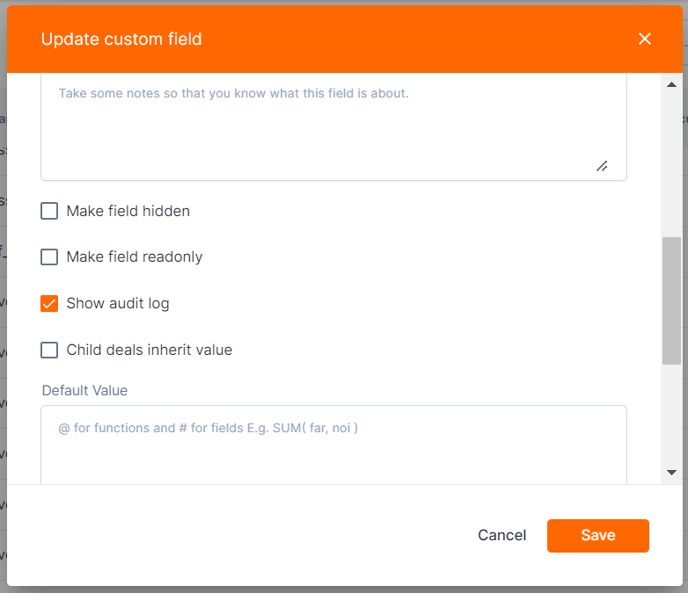Click the scrollbar track below the thumb
This screenshot has height=593, width=688.
pos(671,414)
